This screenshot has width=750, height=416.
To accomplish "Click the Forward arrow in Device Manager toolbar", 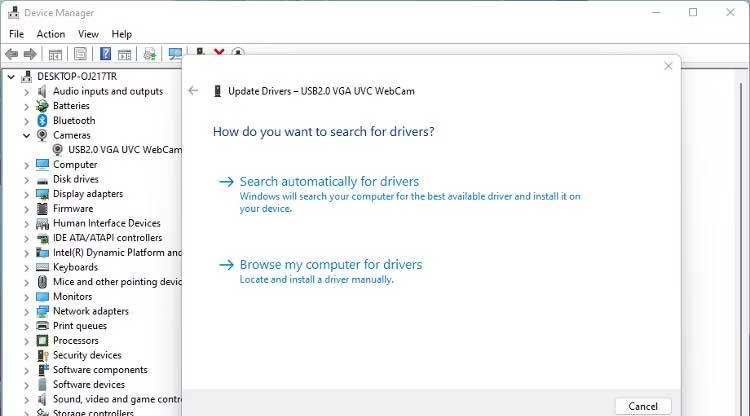I will point(30,54).
